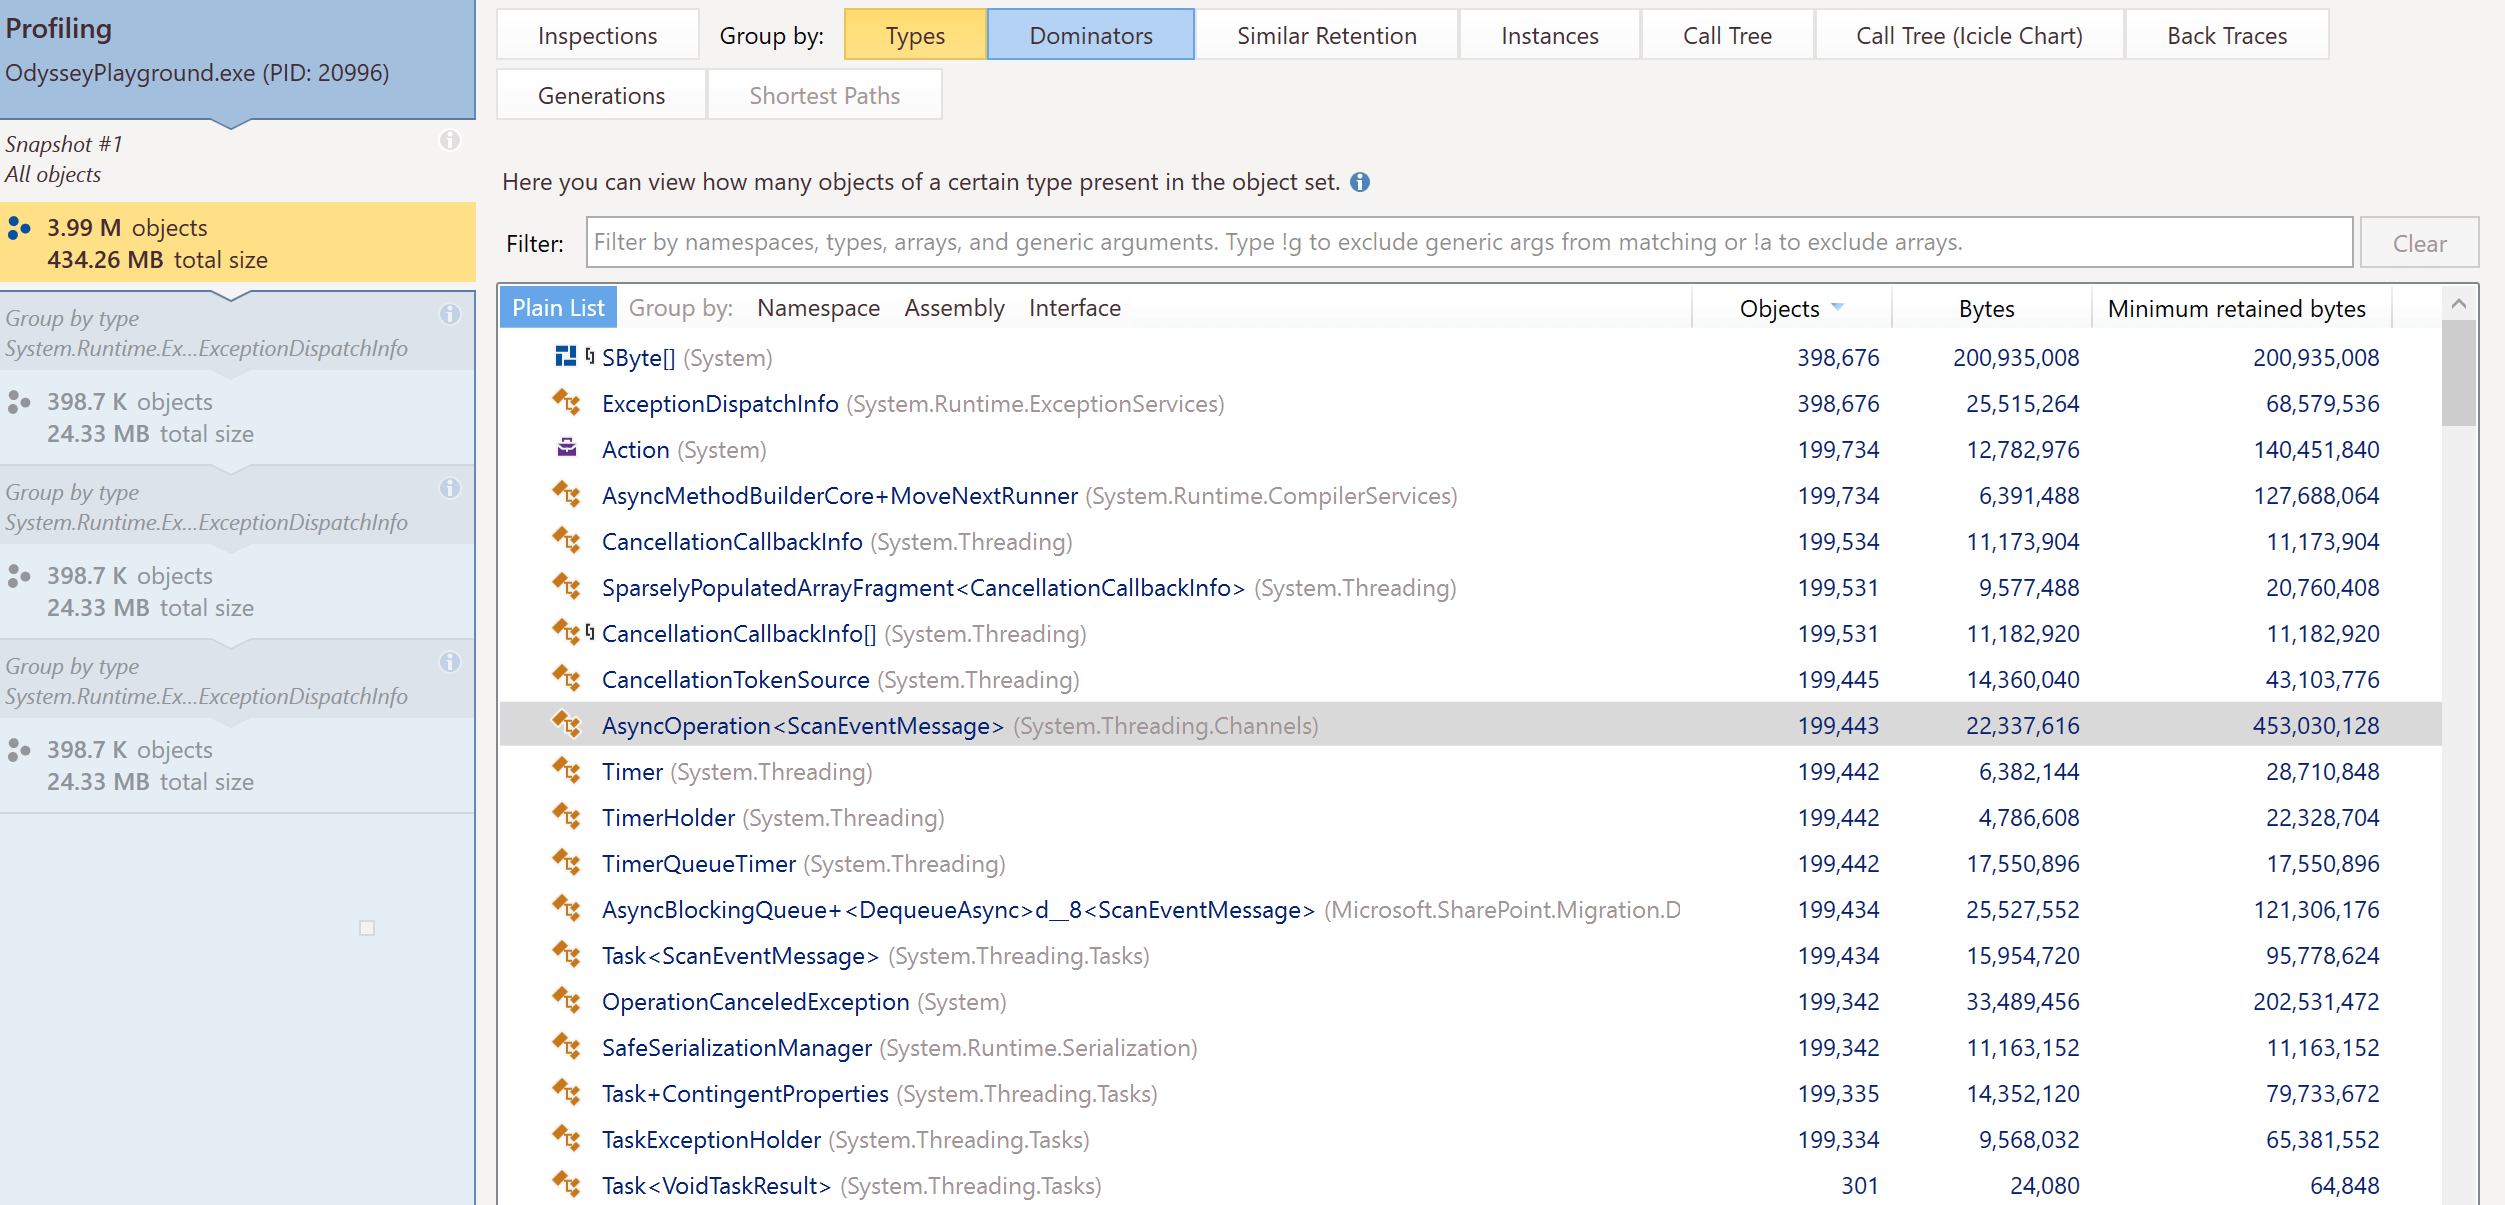Toggle off the Types grouping
Image resolution: width=2505 pixels, height=1205 pixels.
click(914, 34)
